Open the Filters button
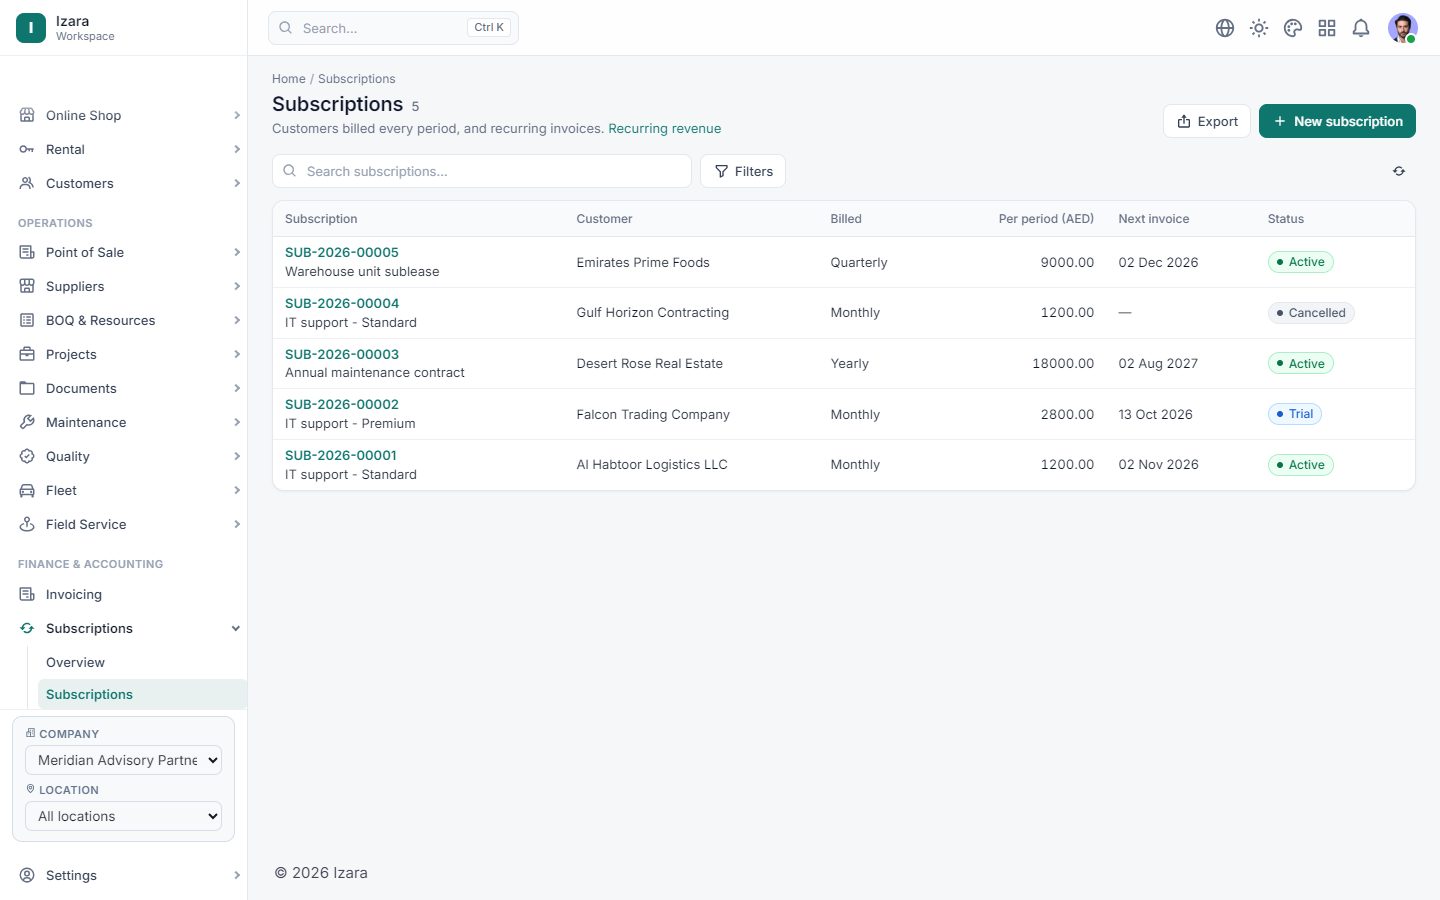This screenshot has width=1440, height=900. pos(743,171)
